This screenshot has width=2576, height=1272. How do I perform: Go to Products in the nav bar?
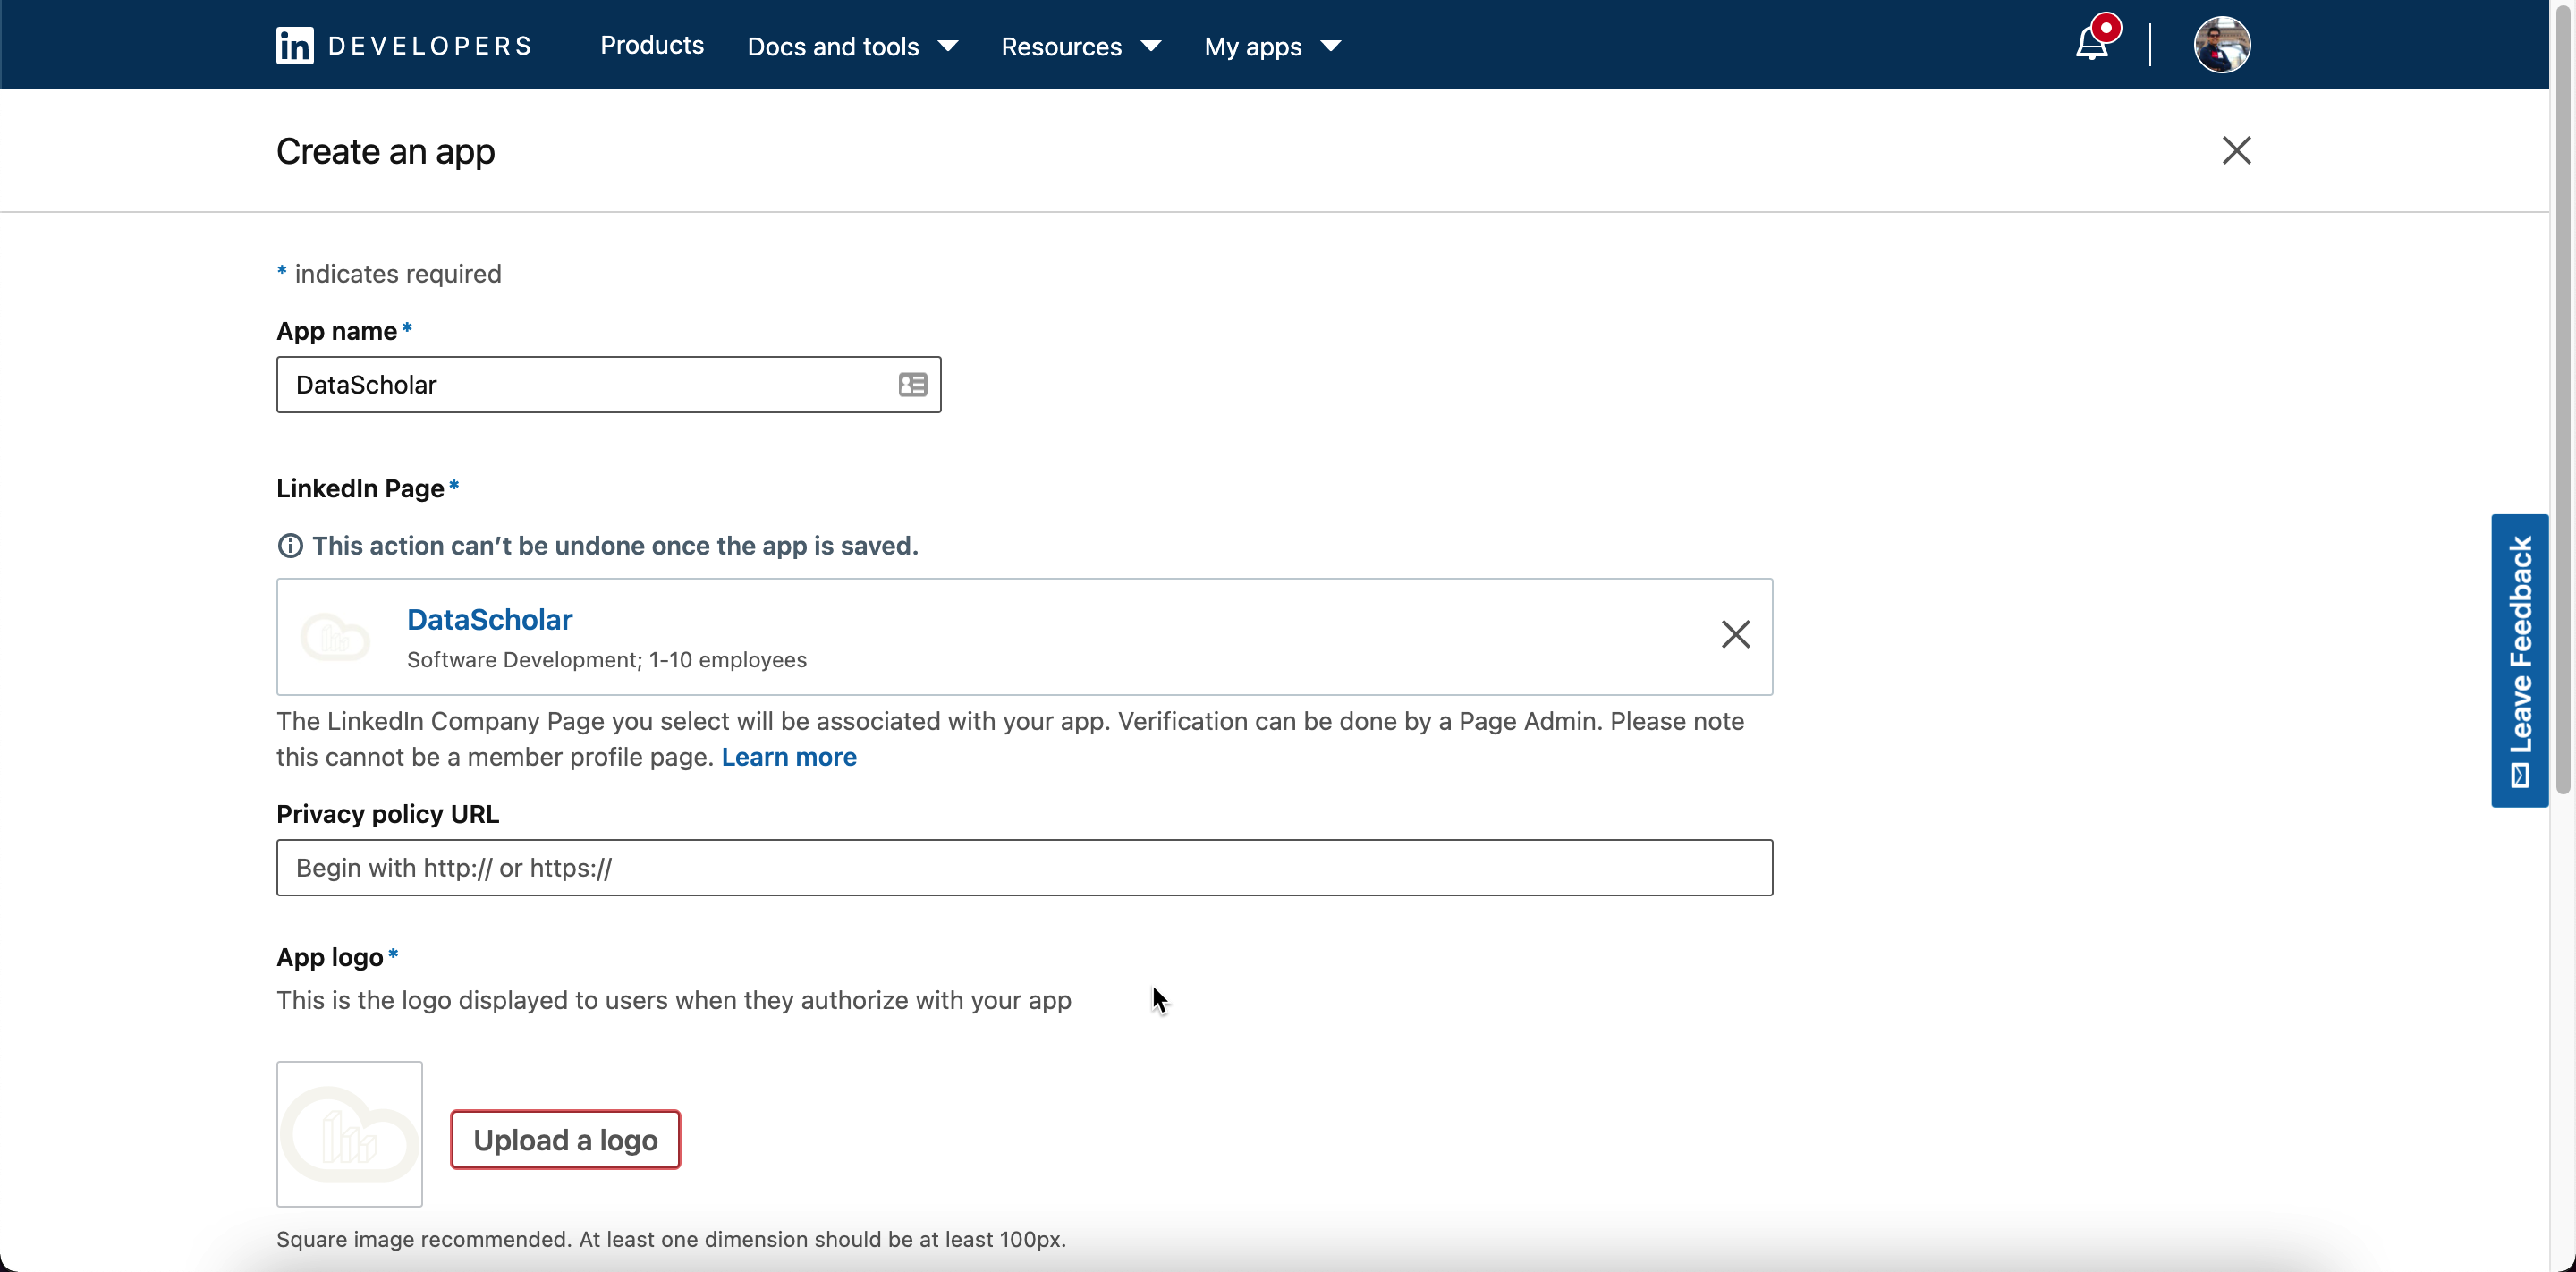(651, 45)
